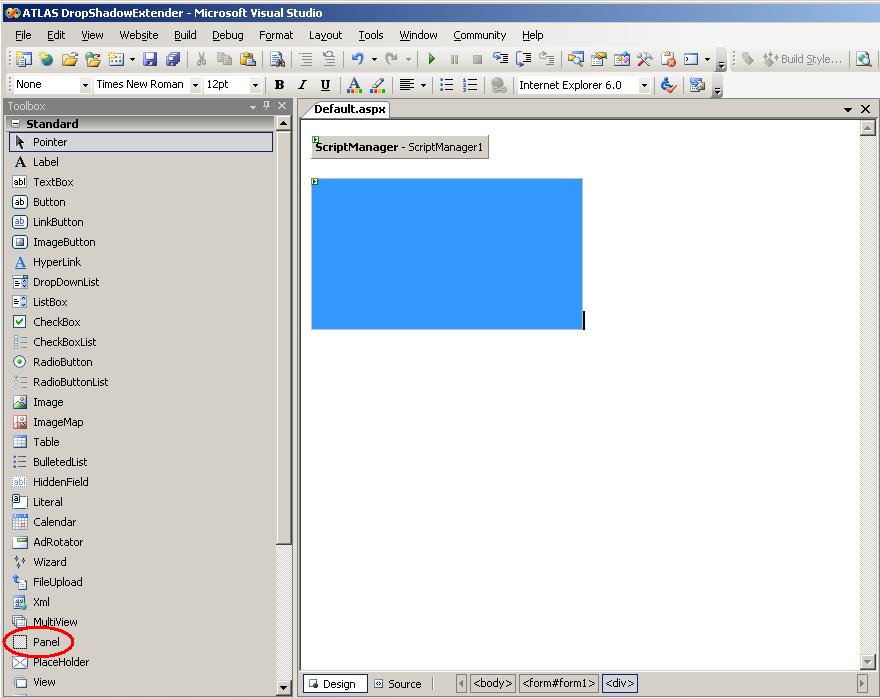
Task: Select the <body> tag in breadcrumb
Action: tap(492, 684)
